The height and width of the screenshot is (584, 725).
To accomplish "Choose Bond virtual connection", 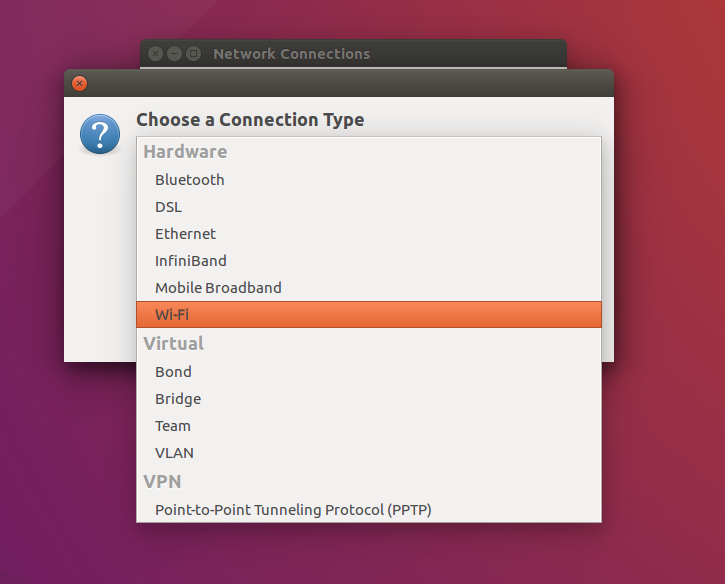I will coord(369,372).
